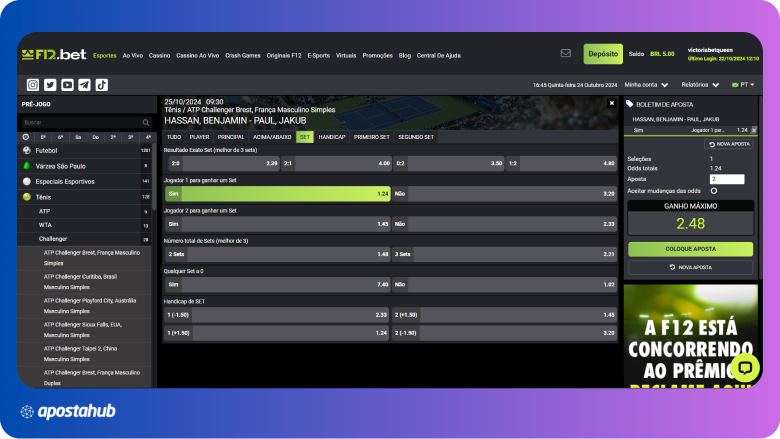Viewport: 780px width, 439px height.
Task: Open the Telegram social icon
Action: pyautogui.click(x=85, y=85)
